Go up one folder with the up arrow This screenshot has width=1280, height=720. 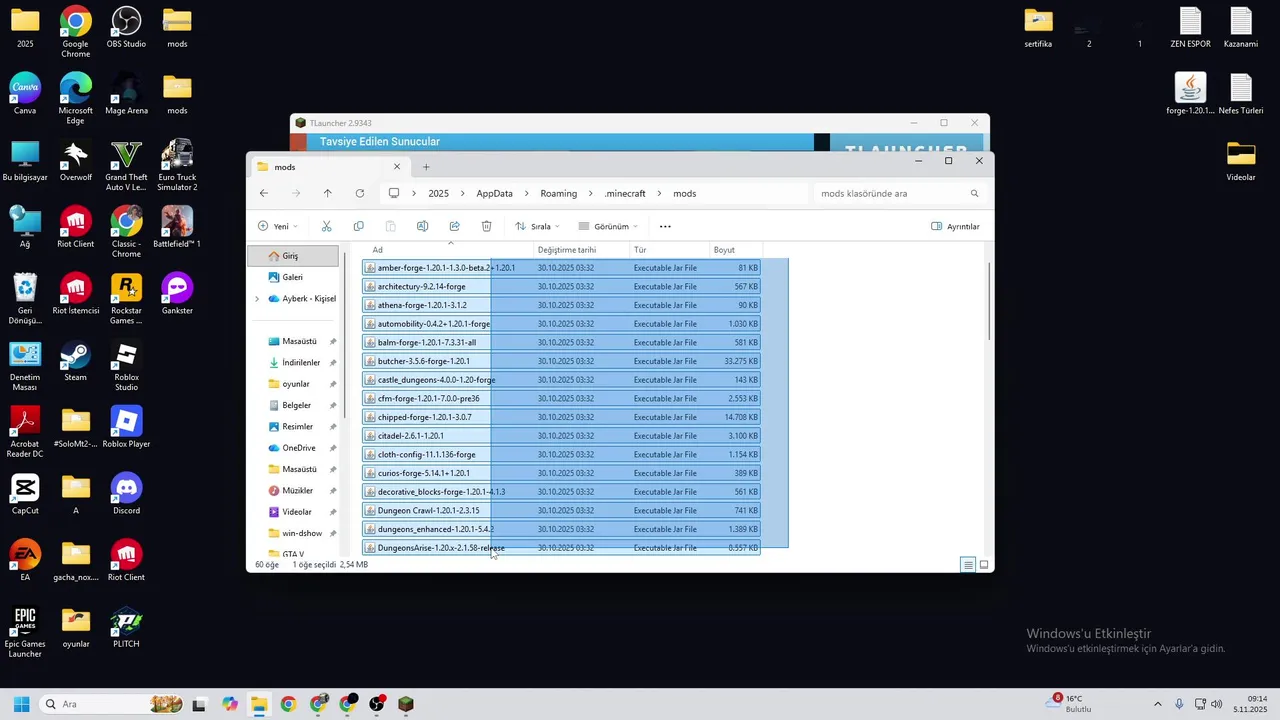coord(327,193)
